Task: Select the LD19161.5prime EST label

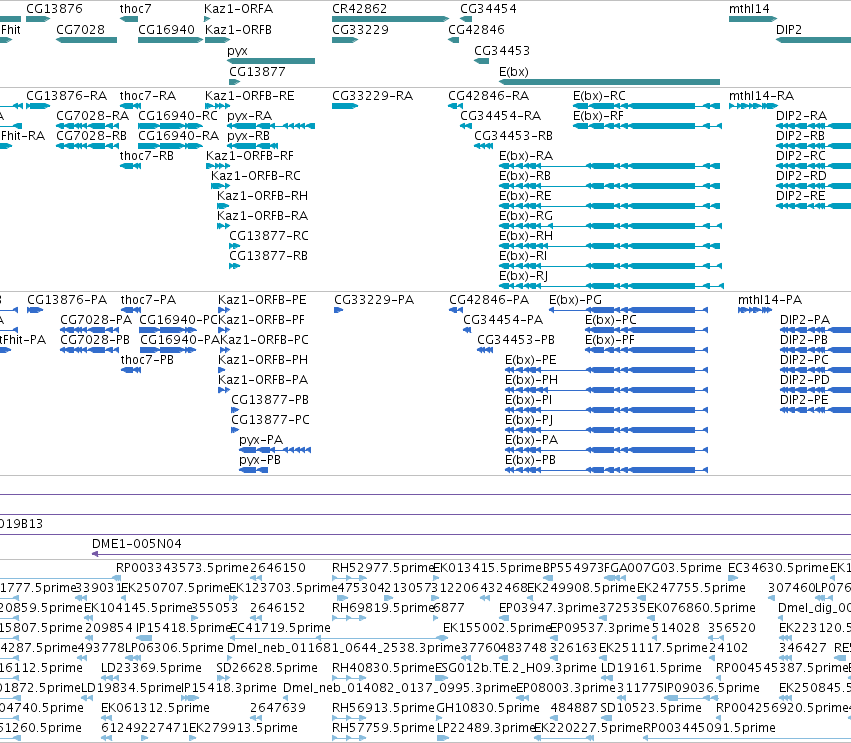Action: point(651,668)
